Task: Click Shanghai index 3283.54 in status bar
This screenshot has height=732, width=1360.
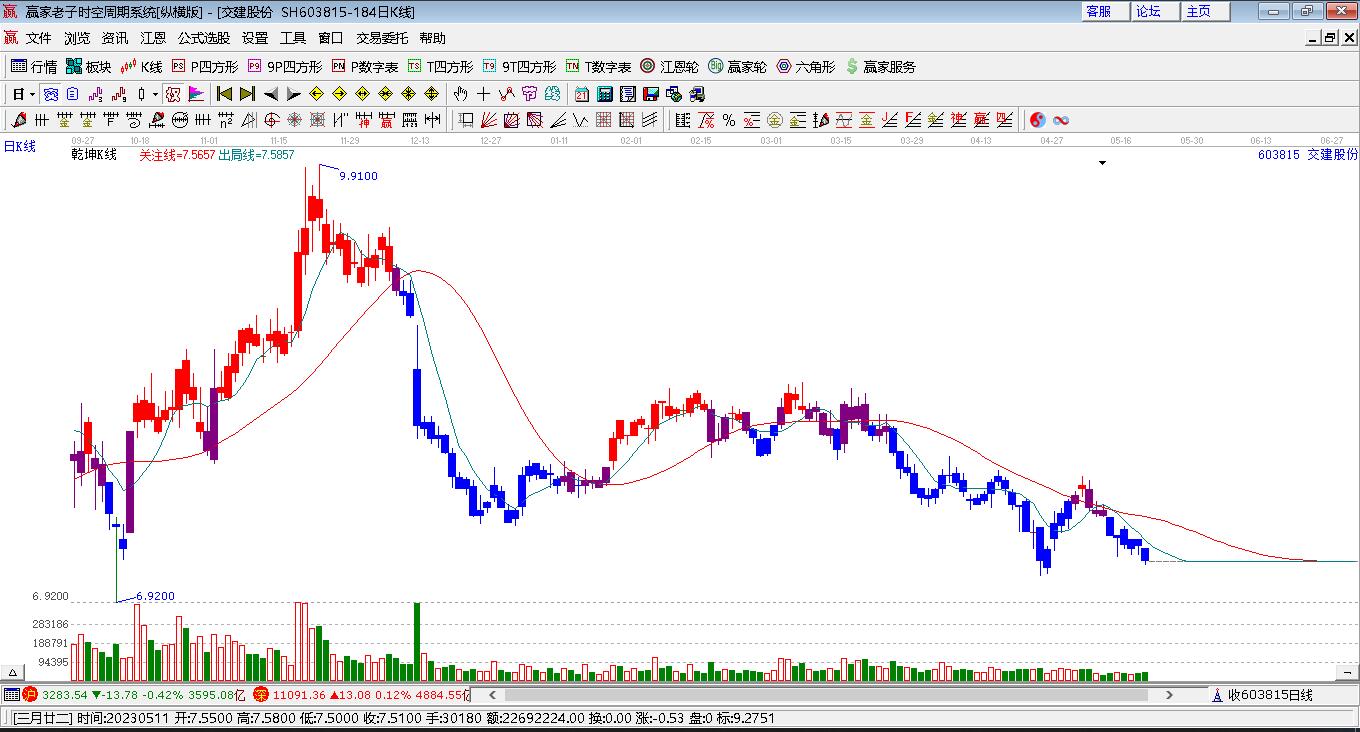Action: (64, 694)
